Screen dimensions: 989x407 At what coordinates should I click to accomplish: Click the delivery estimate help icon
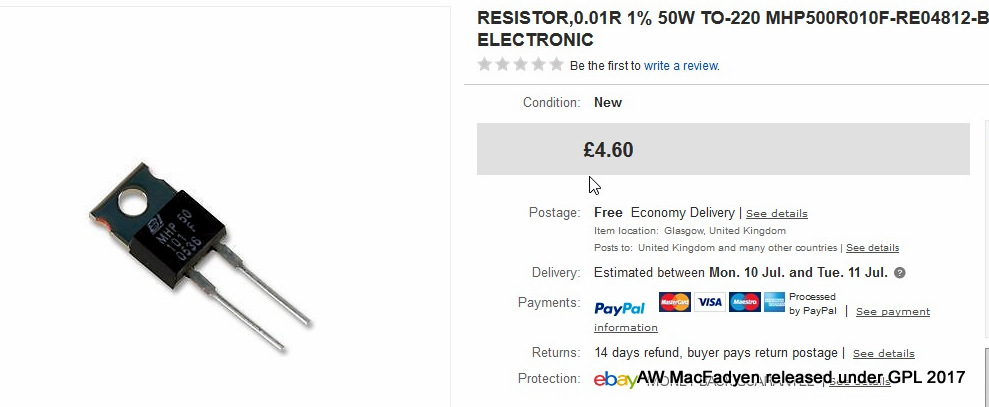coord(899,273)
